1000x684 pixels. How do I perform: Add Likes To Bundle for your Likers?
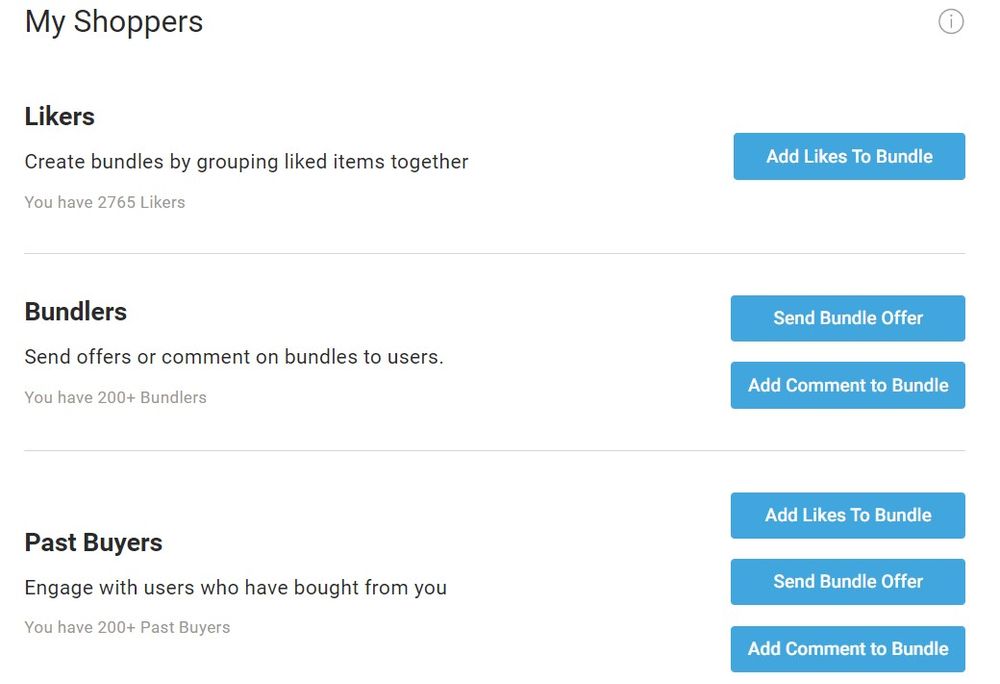(848, 156)
